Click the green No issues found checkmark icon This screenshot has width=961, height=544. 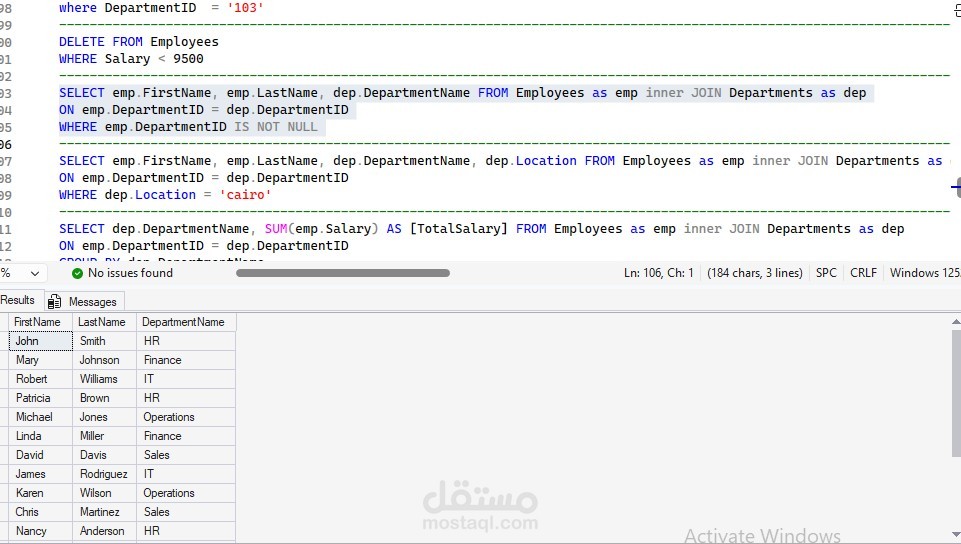[77, 273]
